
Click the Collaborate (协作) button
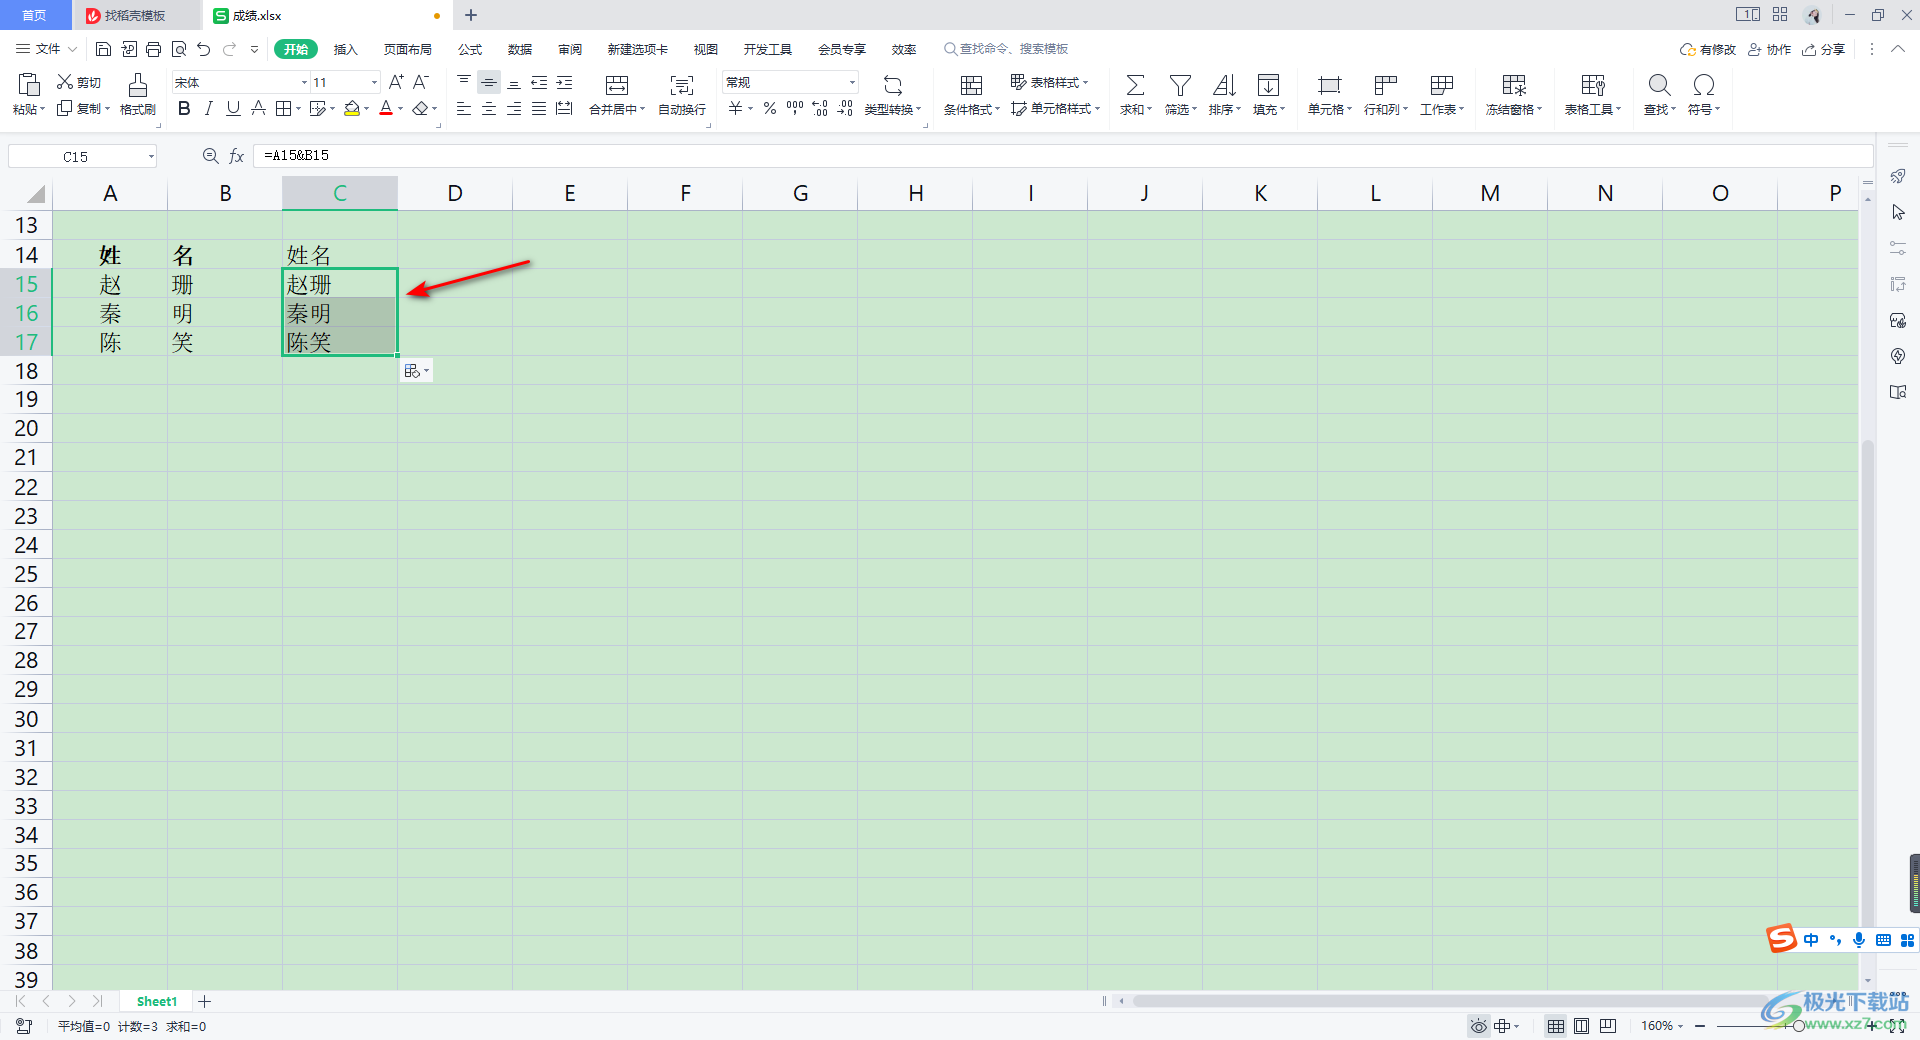[1769, 49]
